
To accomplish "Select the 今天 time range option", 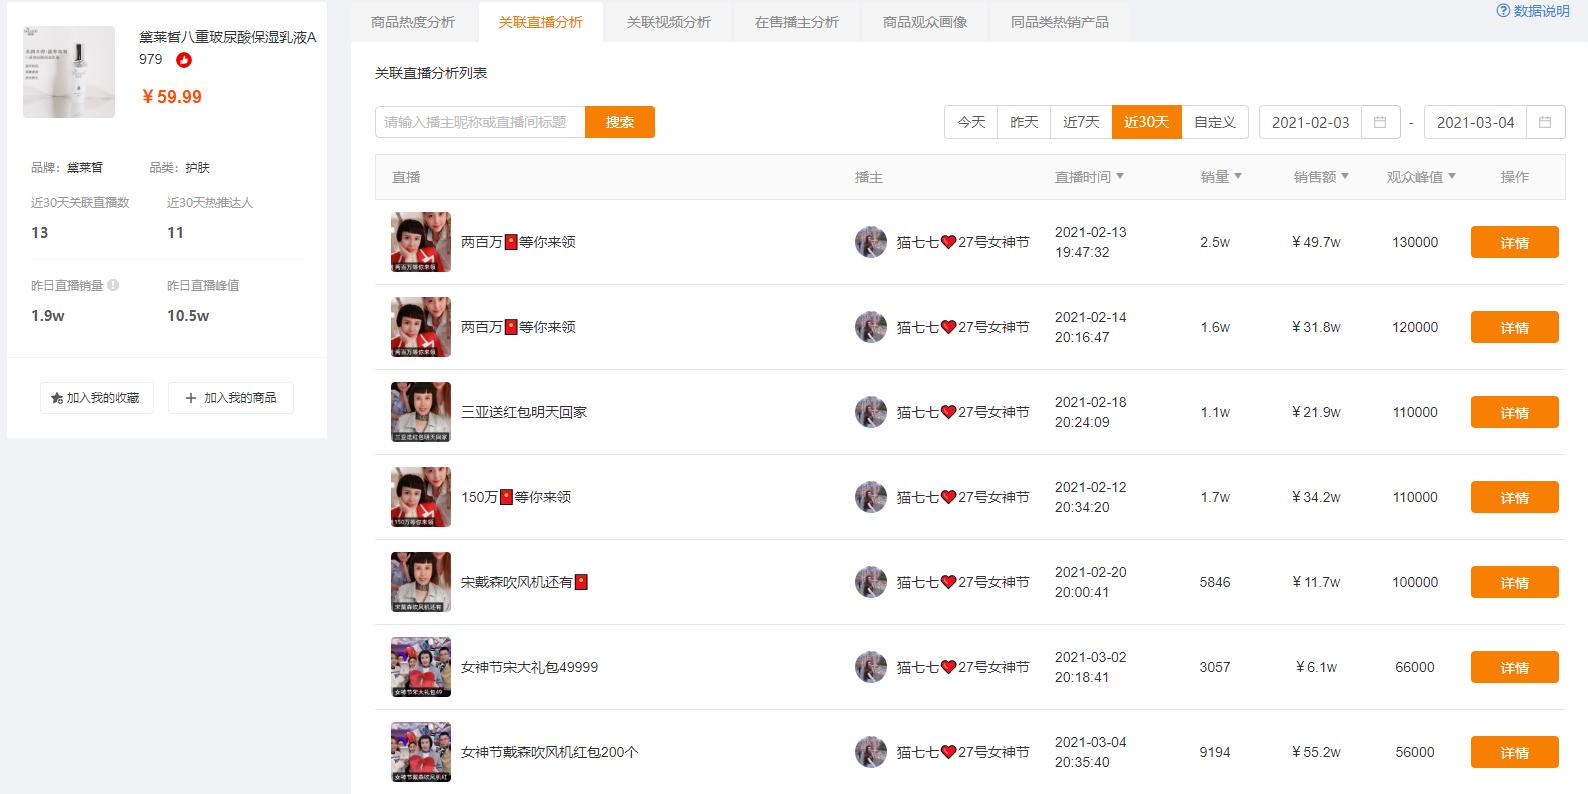I will point(971,122).
